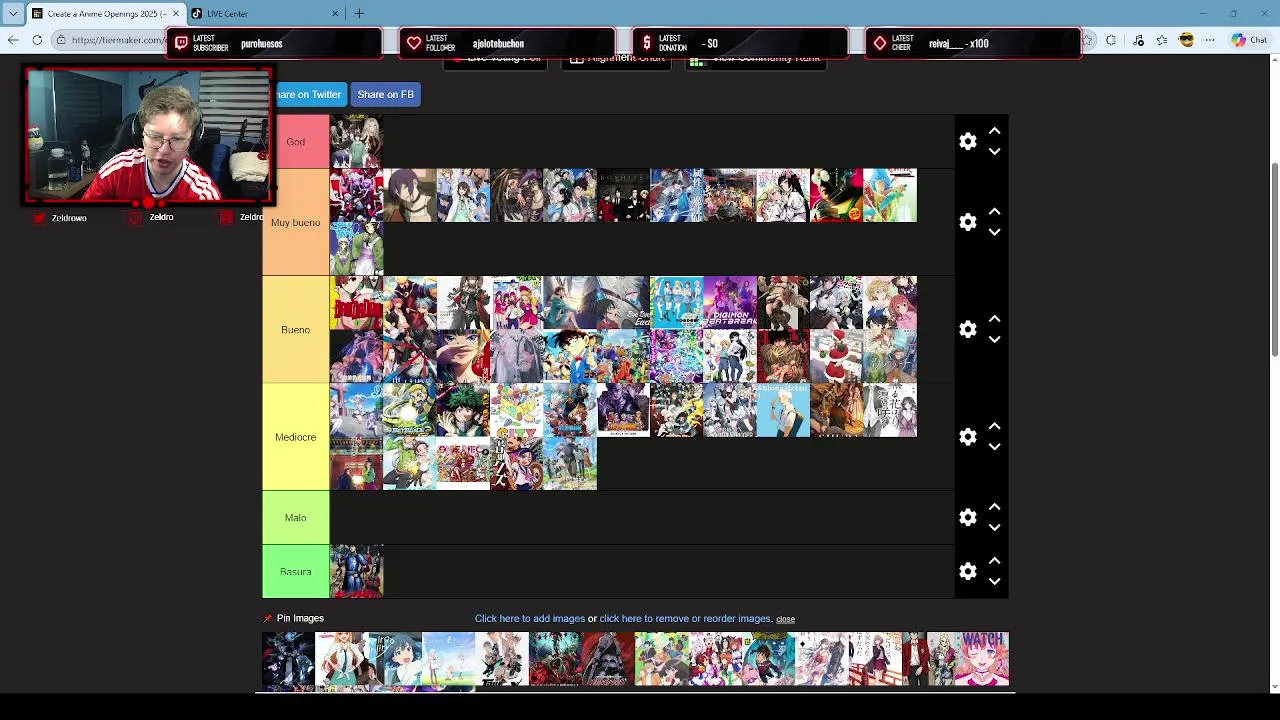
Task: Close the Create a Anime Openings tab
Action: (x=176, y=13)
